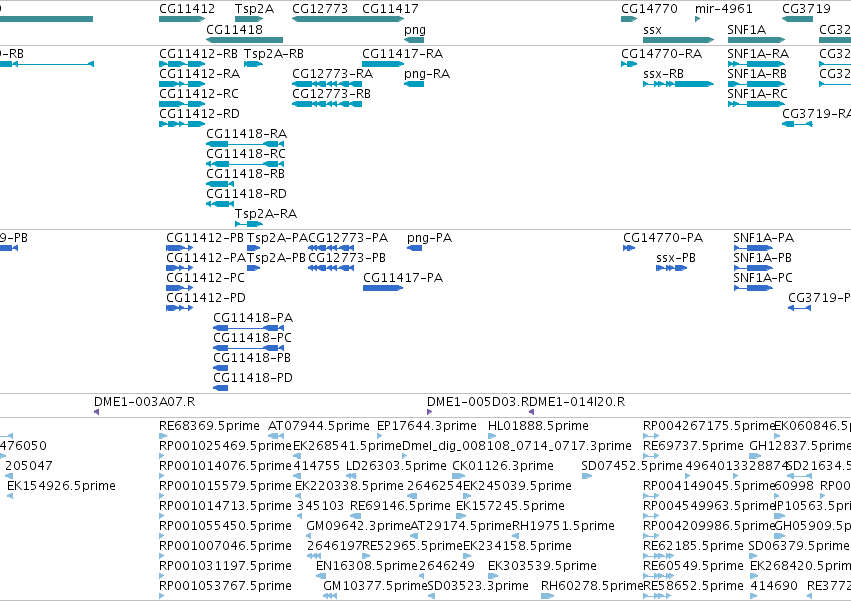Click the png-RA transcript label
The width and height of the screenshot is (851, 601).
[x=427, y=74]
